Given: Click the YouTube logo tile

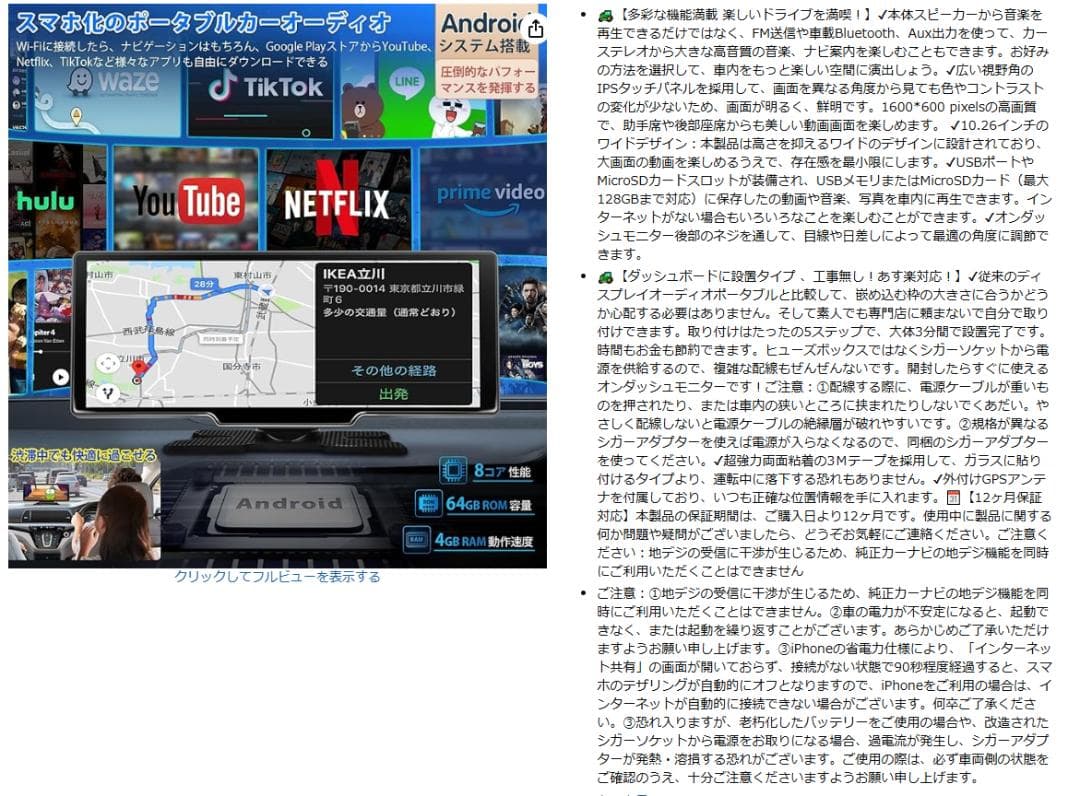Looking at the screenshot, I should click(x=187, y=202).
